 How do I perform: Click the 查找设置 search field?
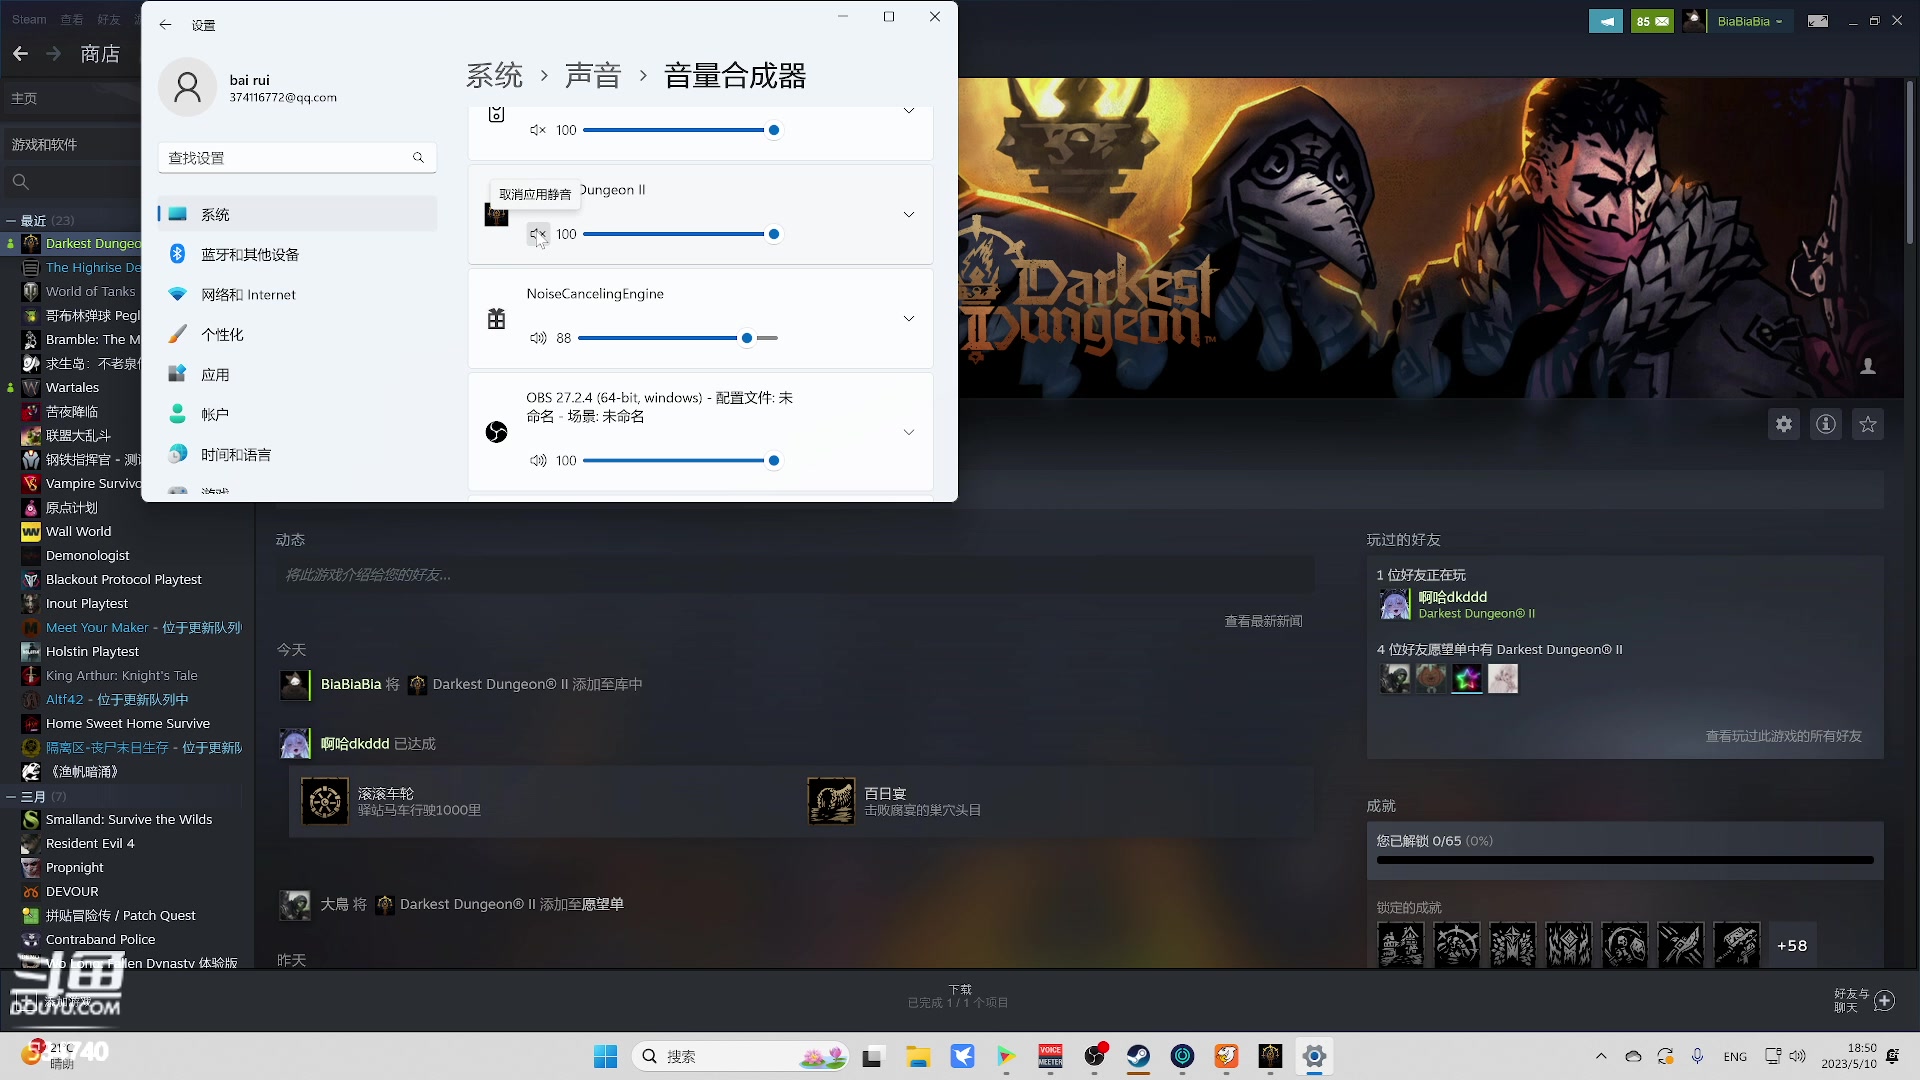pyautogui.click(x=297, y=158)
